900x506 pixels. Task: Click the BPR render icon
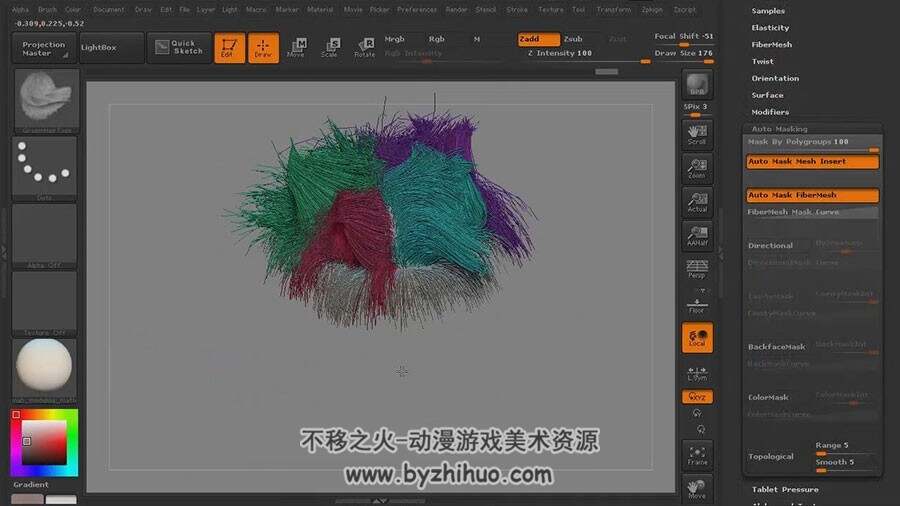(697, 85)
